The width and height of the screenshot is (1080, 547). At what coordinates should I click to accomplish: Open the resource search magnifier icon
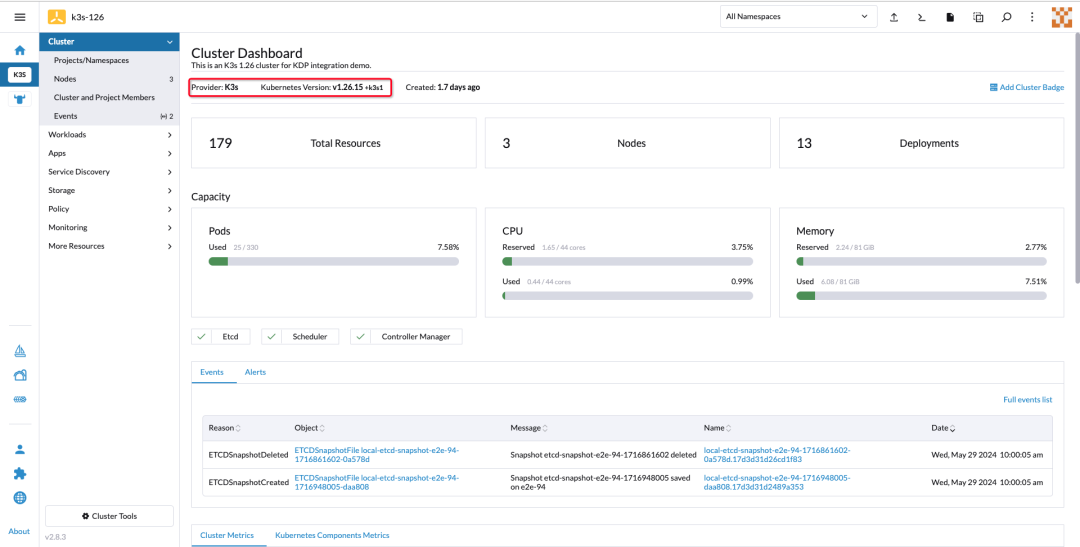click(x=1006, y=17)
